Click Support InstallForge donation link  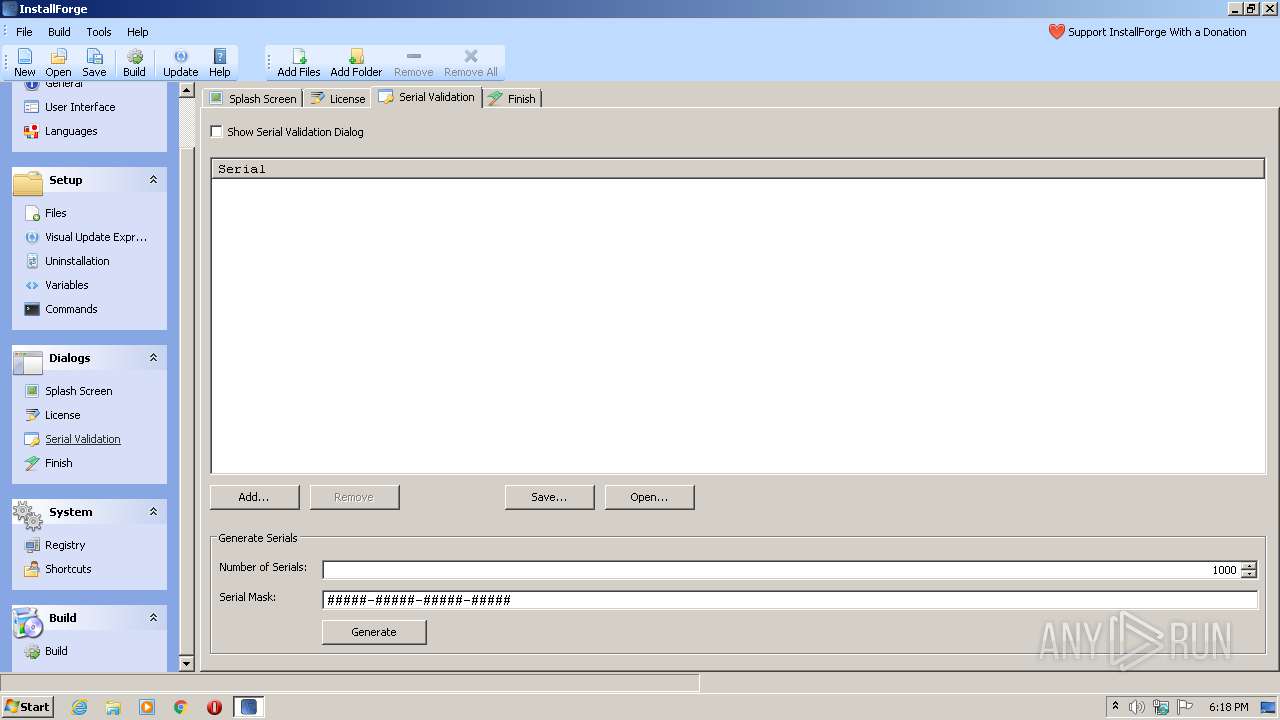tap(1157, 32)
